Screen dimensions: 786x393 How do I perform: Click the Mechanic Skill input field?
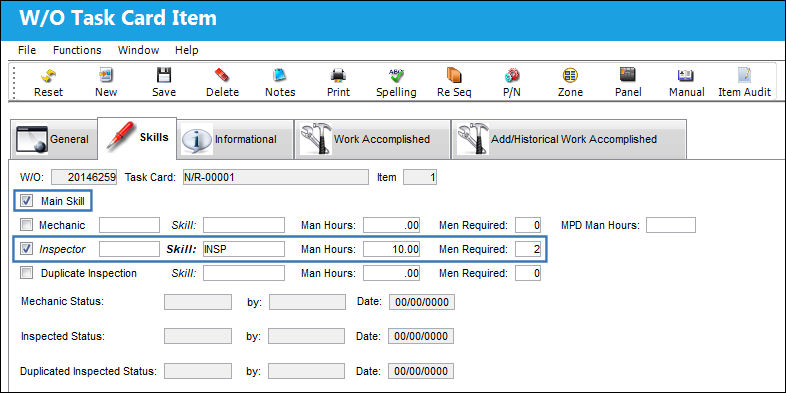click(x=244, y=225)
